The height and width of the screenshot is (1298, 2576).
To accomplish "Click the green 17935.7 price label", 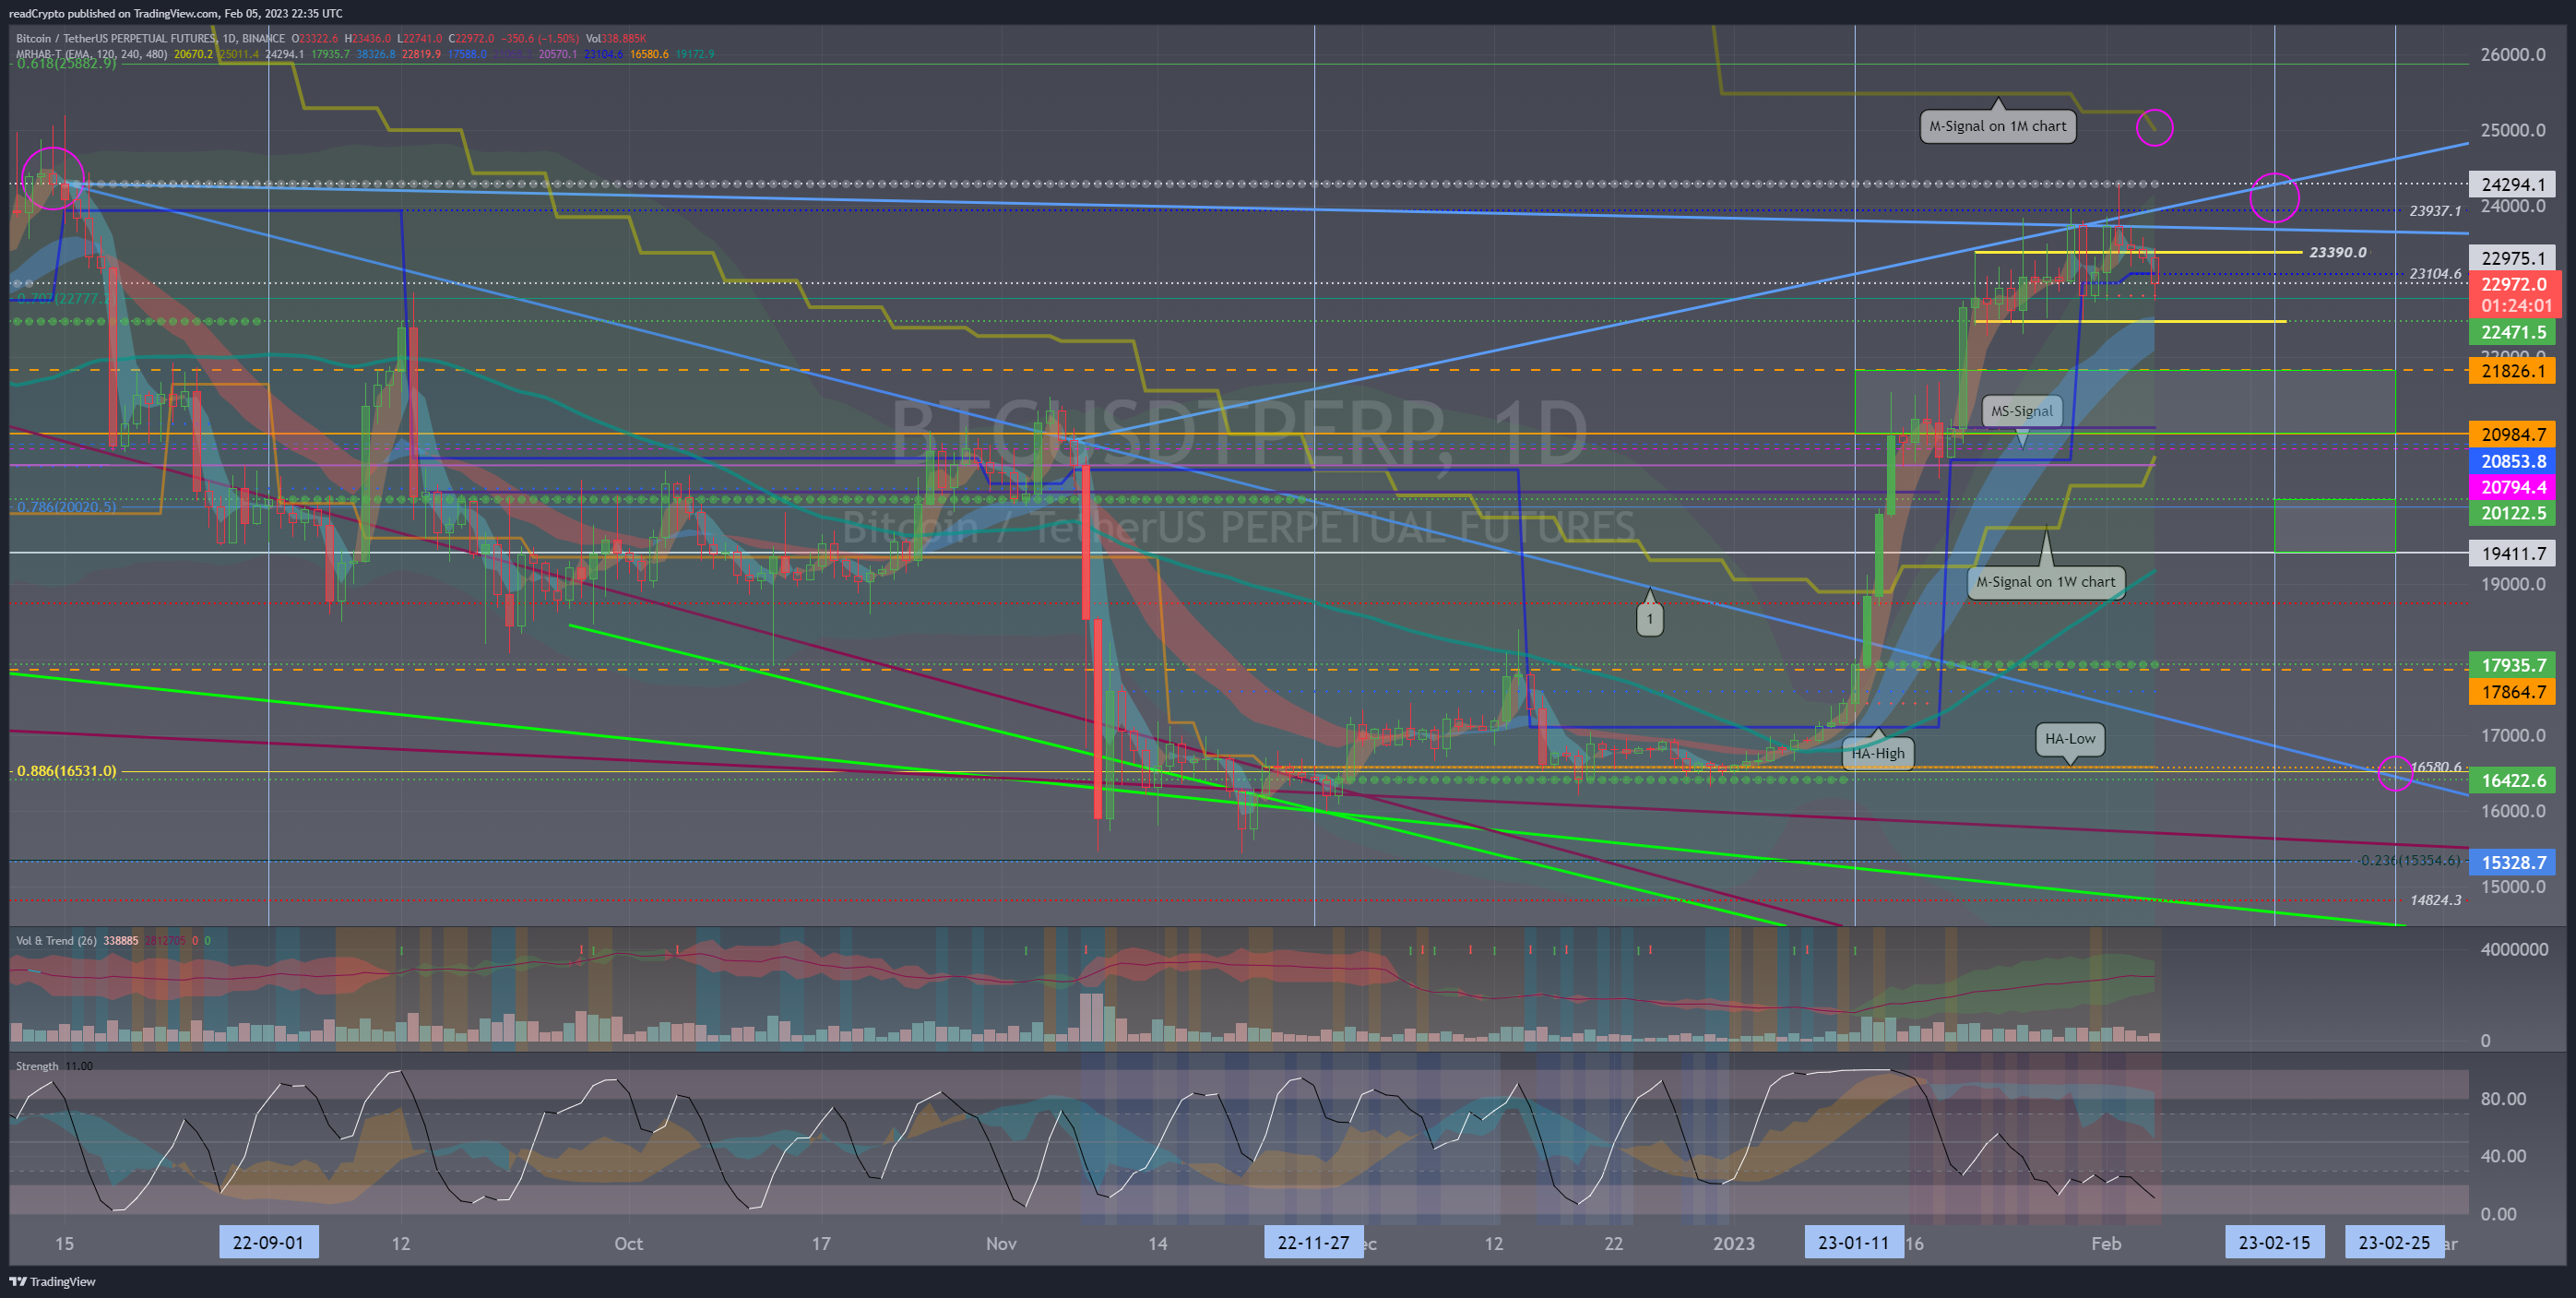I will (x=2512, y=665).
